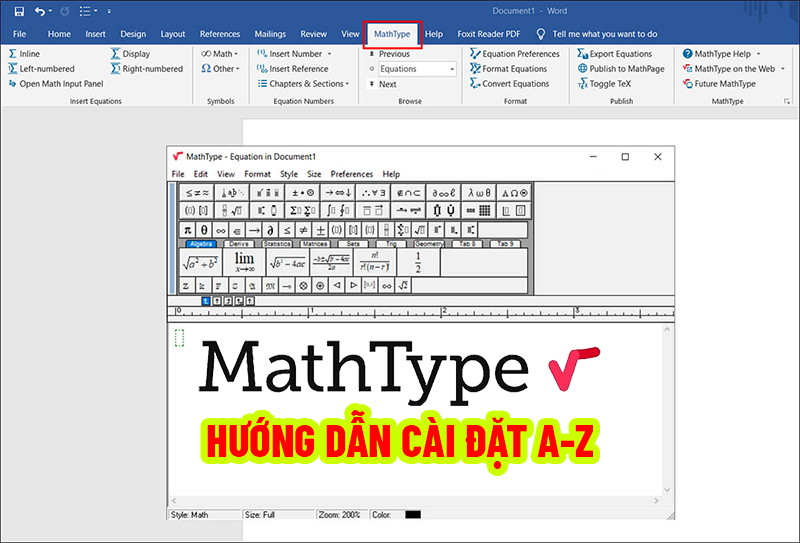Save the document from the quick access toolbar
The height and width of the screenshot is (543, 800).
tap(19, 11)
